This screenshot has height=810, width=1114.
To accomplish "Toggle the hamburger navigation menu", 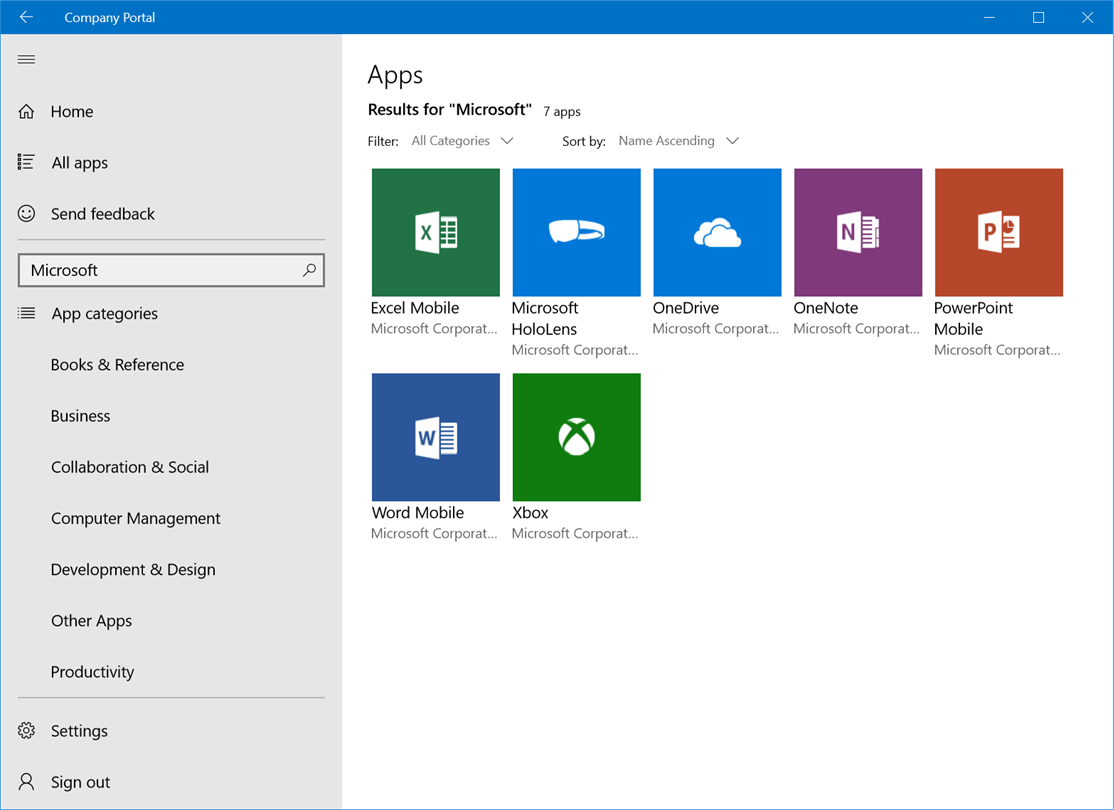I will (27, 60).
